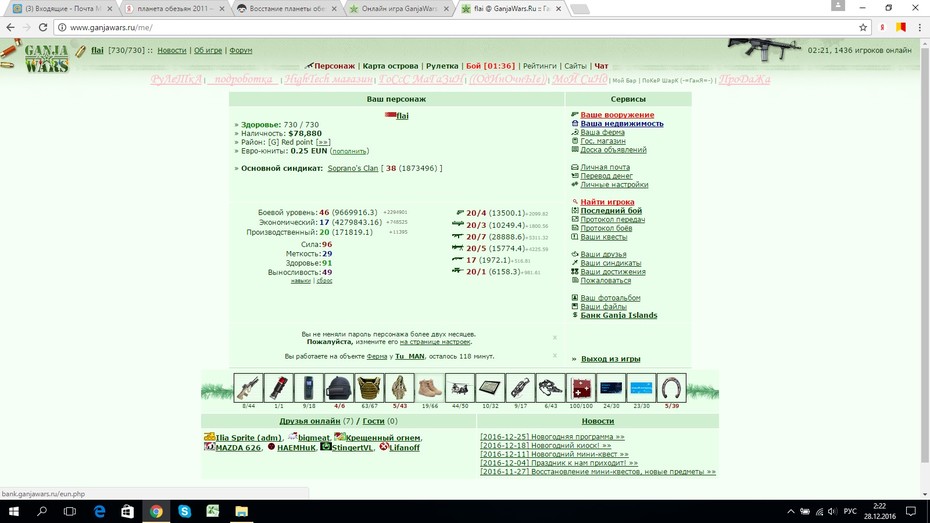The width and height of the screenshot is (930, 523).
Task: Click the HighTech магазин pink link
Action: (329, 79)
